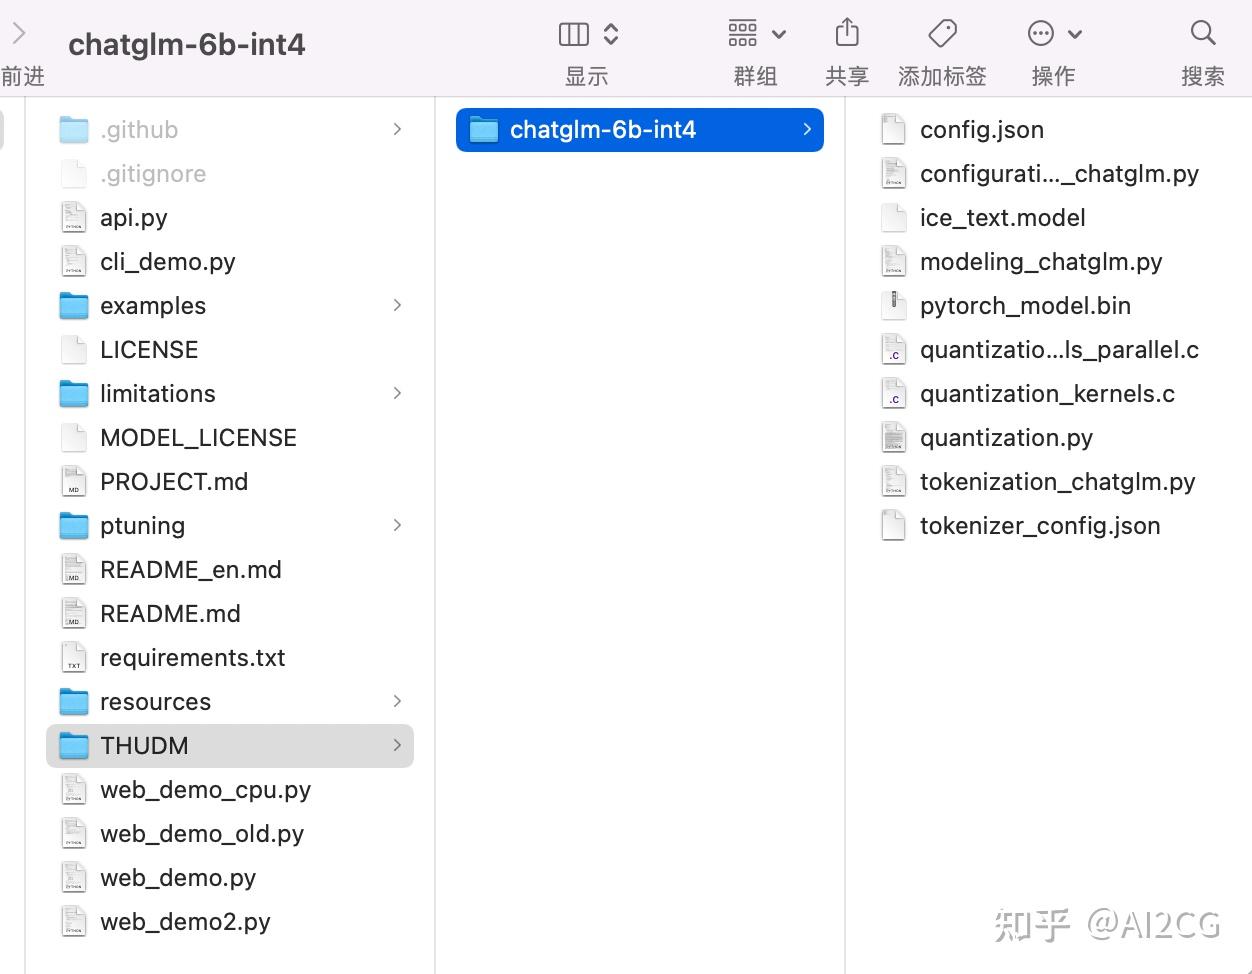
Task: Click the 群组 (Group) icon
Action: (x=743, y=33)
